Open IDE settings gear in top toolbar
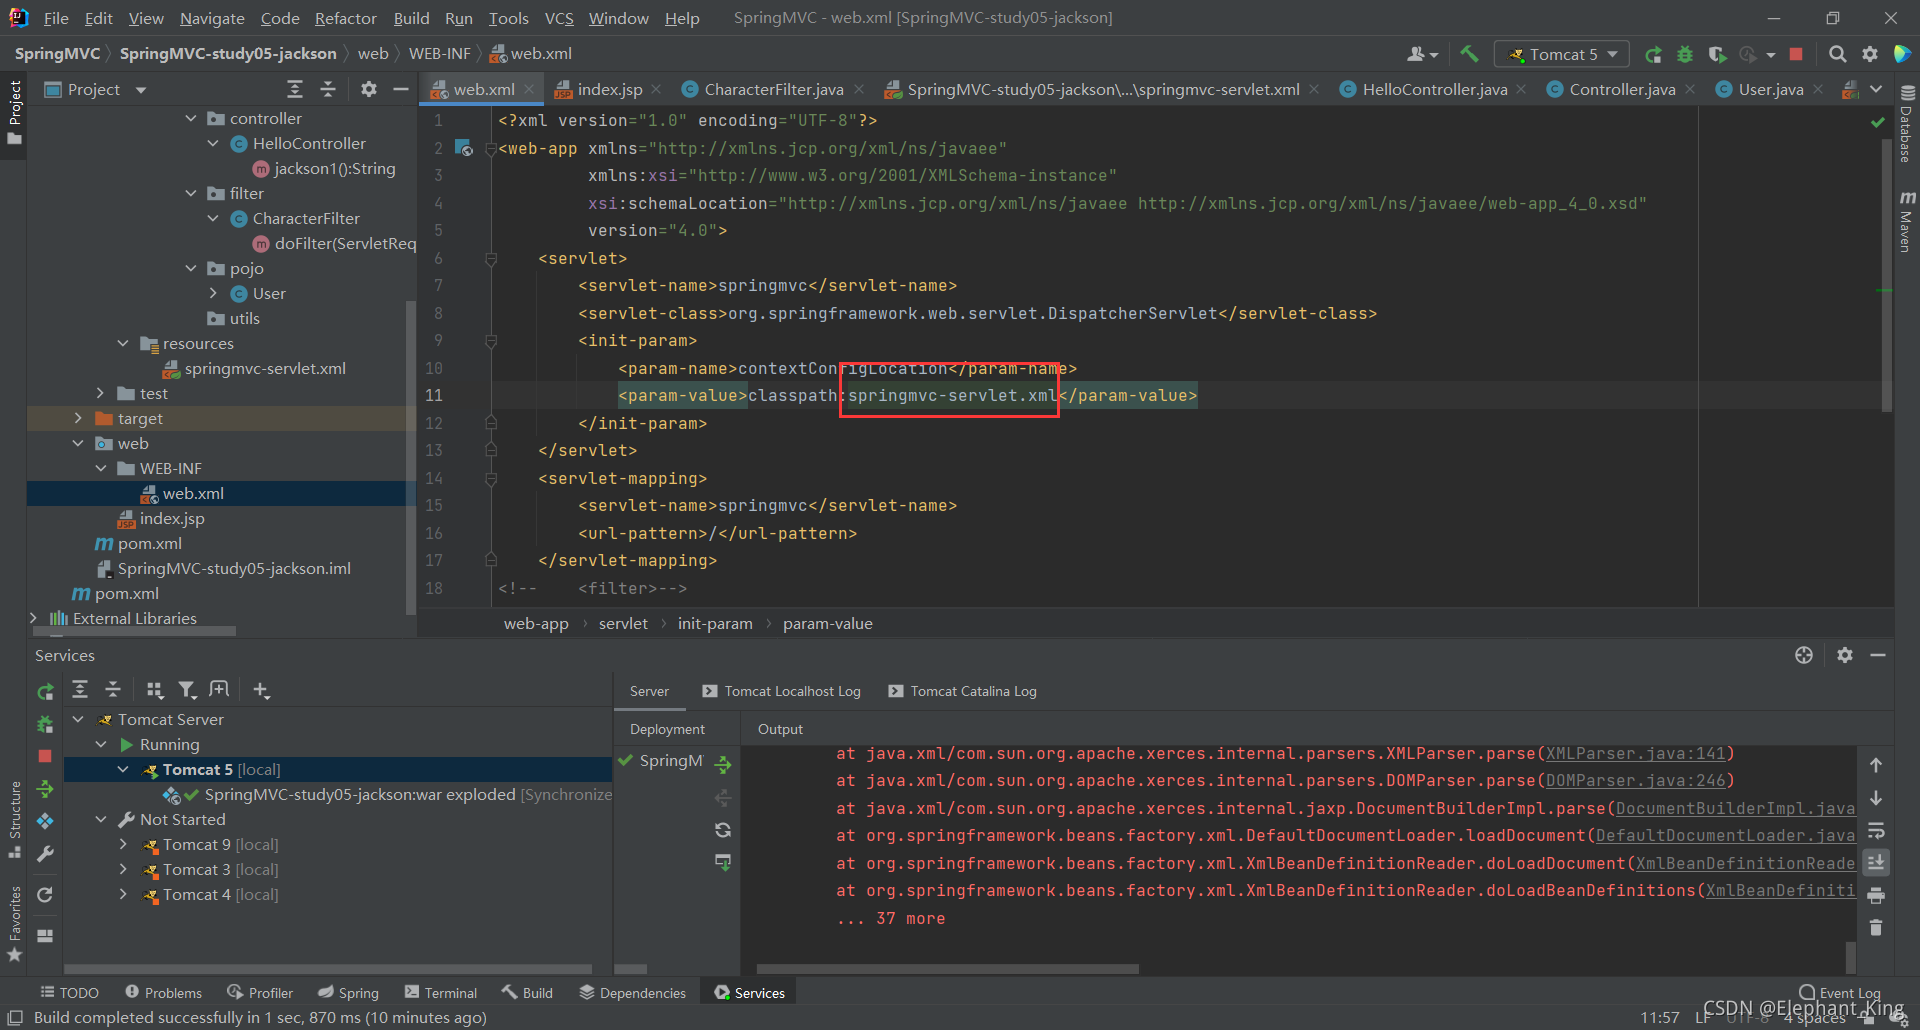The width and height of the screenshot is (1920, 1030). click(1870, 54)
